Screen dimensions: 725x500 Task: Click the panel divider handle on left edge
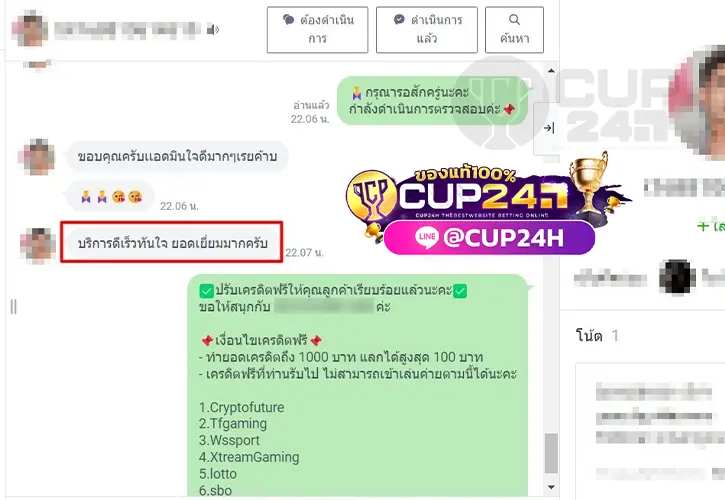(x=13, y=306)
